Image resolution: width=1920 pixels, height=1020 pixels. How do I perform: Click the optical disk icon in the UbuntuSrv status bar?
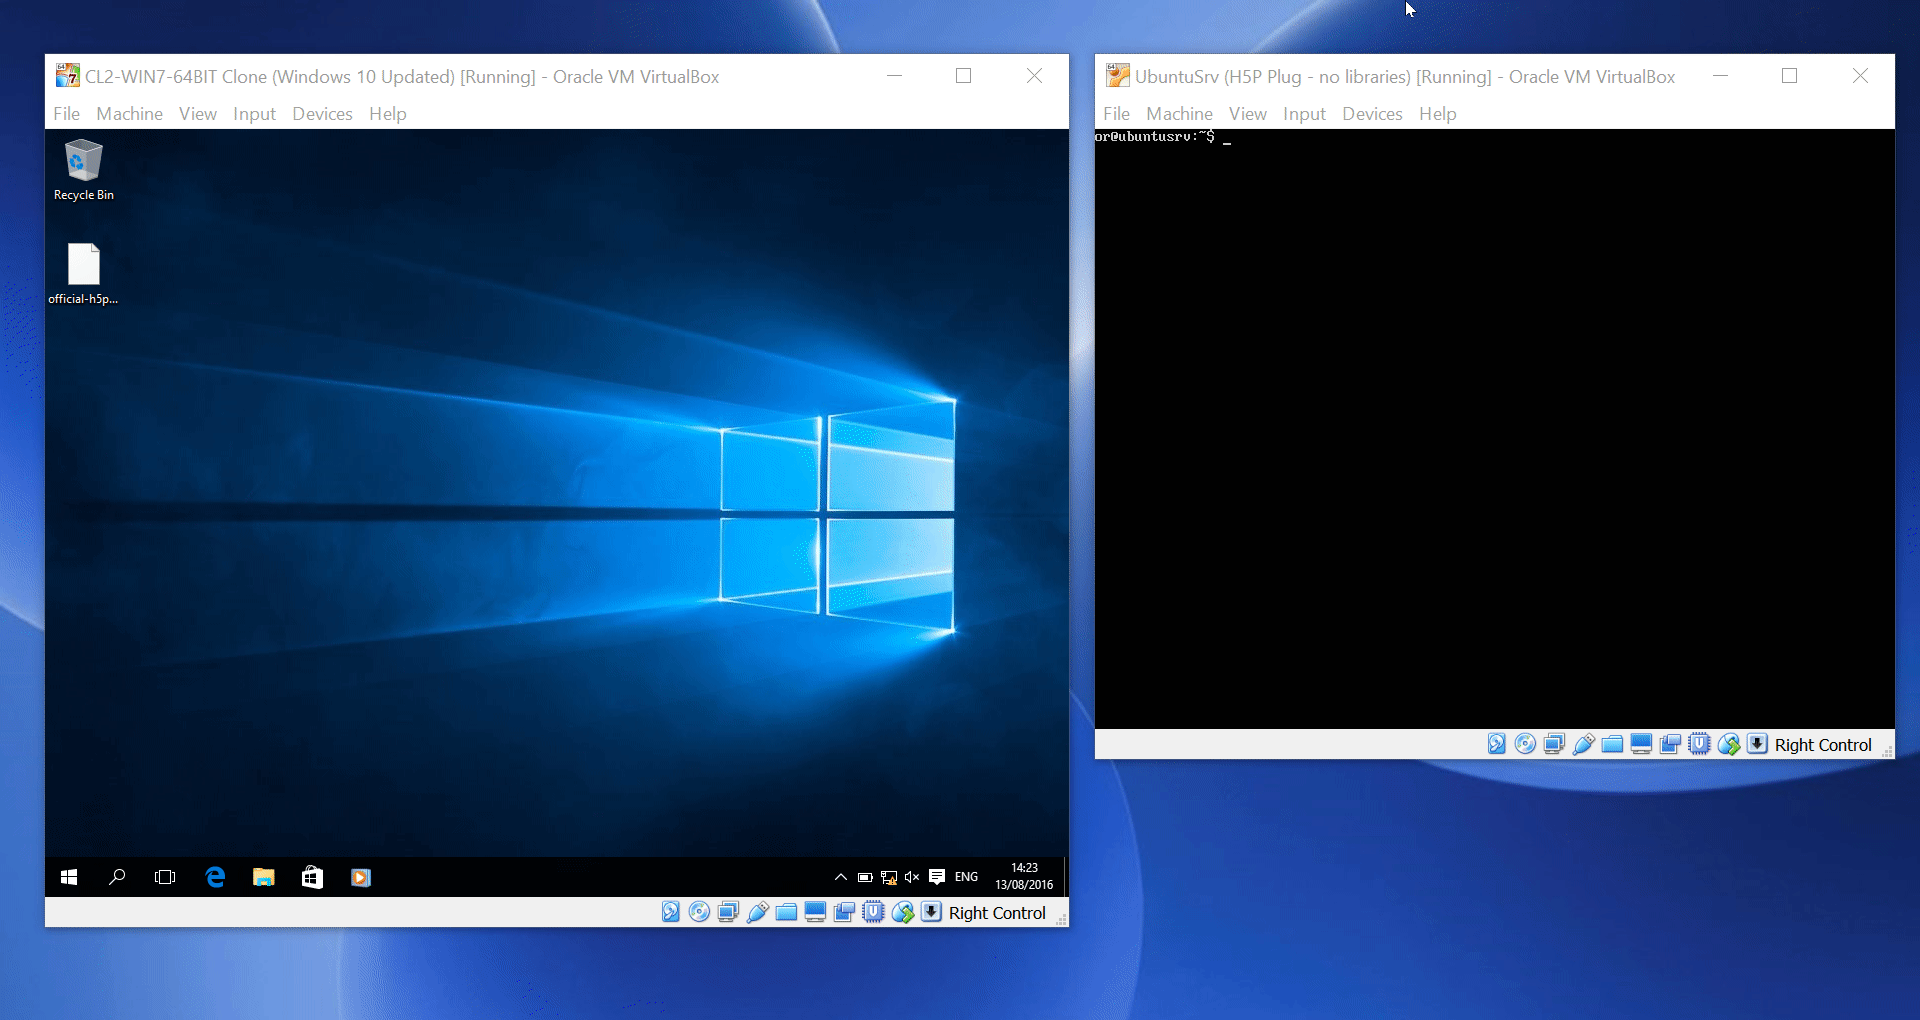point(1525,744)
